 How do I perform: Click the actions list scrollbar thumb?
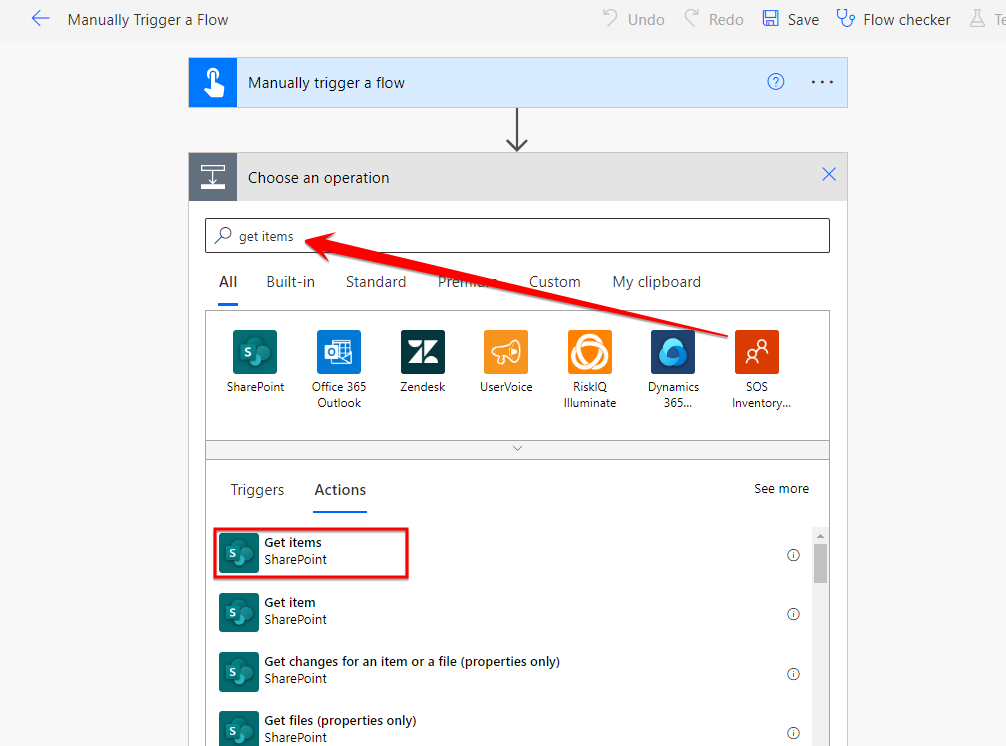click(820, 564)
